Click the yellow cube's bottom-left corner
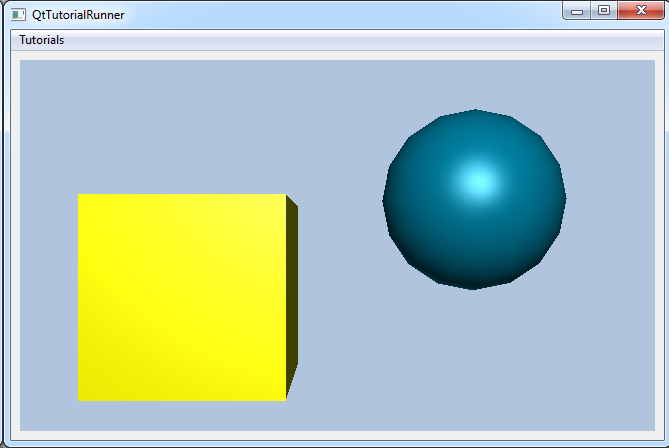Screen dimensions: 669x448 80,399
